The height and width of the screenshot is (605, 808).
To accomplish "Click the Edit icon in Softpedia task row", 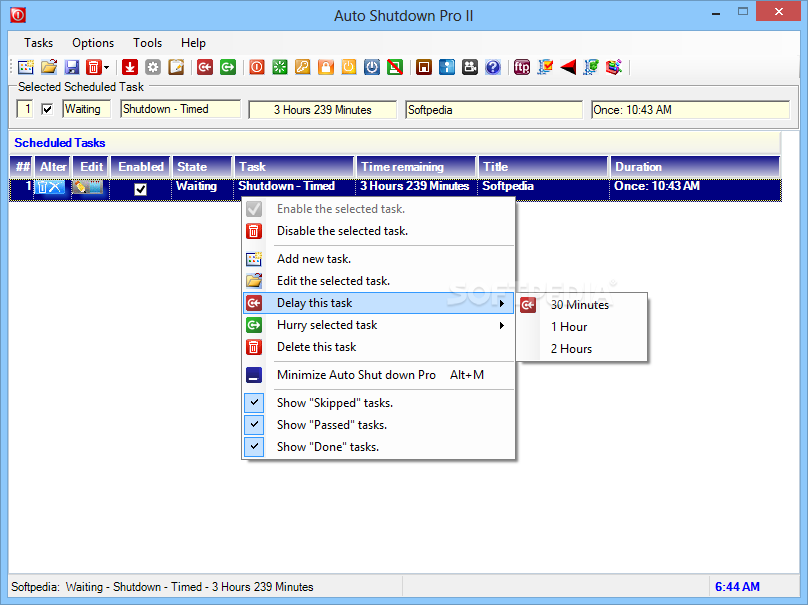I will click(88, 187).
